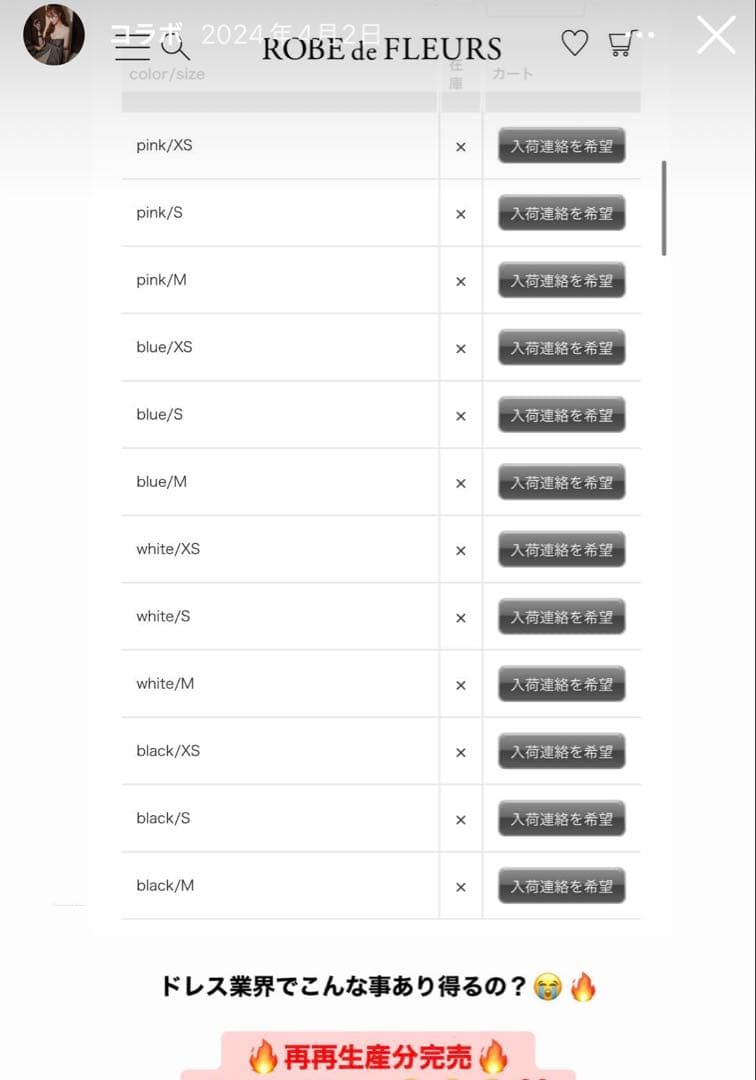This screenshot has height=1080, width=756.
Task: Tap the restock button for blue/S
Action: tap(561, 415)
